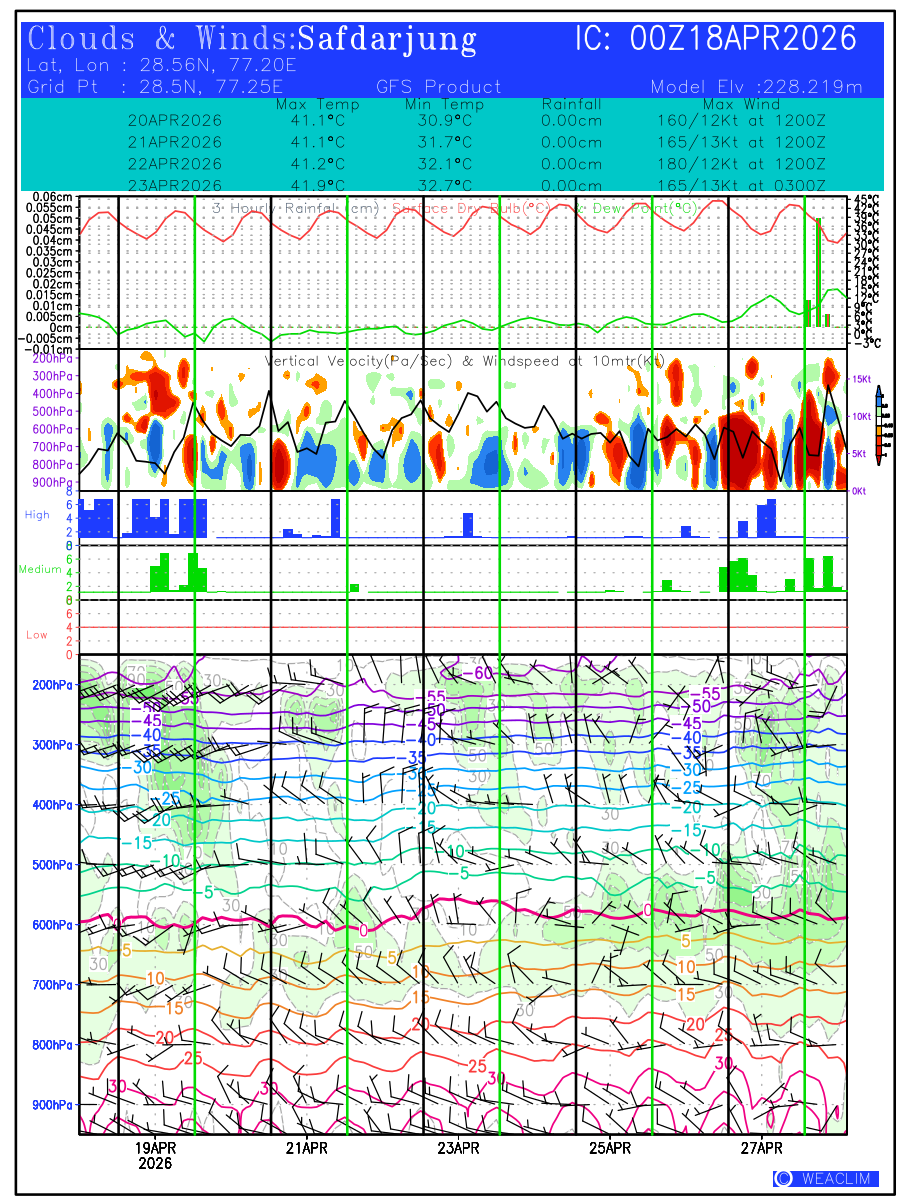Select the 20APR2026 forecast table row
This screenshot has height=1200, width=900.
[175, 120]
